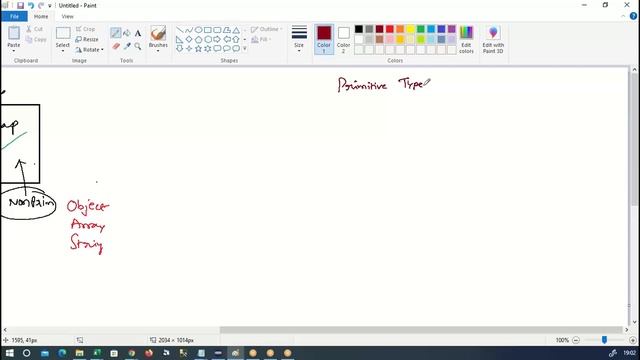Click the Undo arrow in title bar
This screenshot has width=640, height=360.
tap(31, 5)
